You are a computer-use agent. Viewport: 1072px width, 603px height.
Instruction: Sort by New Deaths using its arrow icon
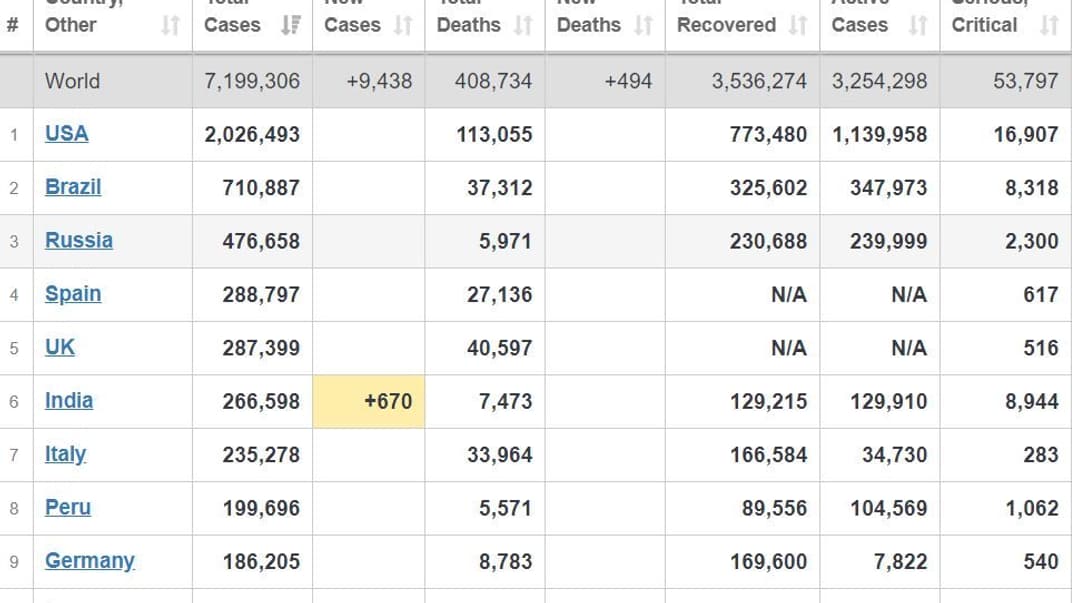(x=643, y=25)
